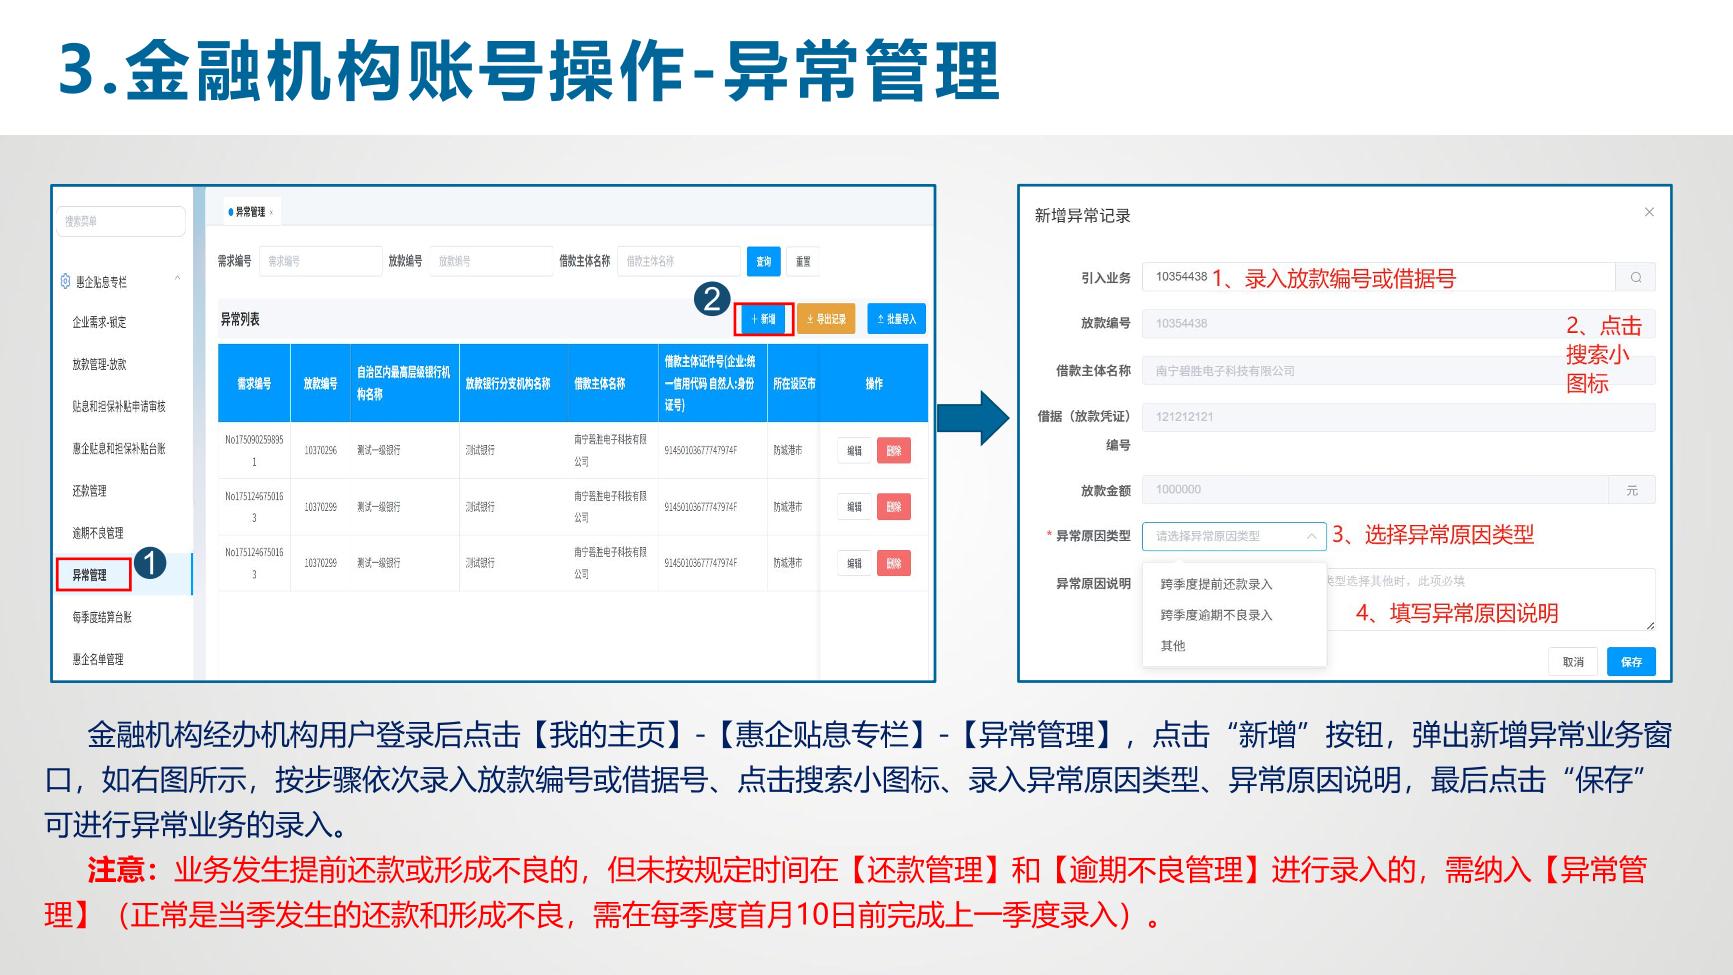The height and width of the screenshot is (975, 1733).
Task: Go to 还款管理 in the sidebar
Action: [90, 491]
